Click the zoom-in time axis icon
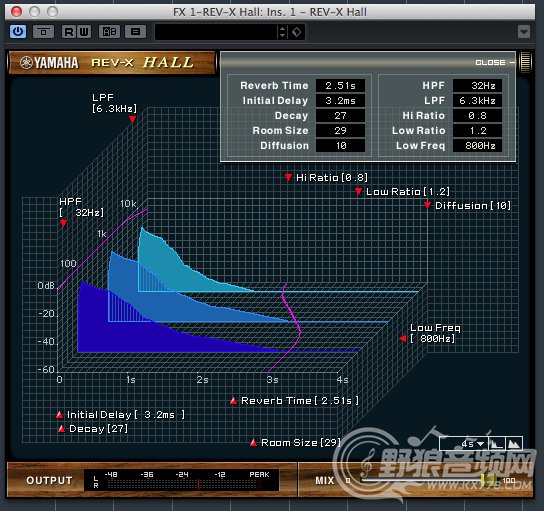 point(514,444)
